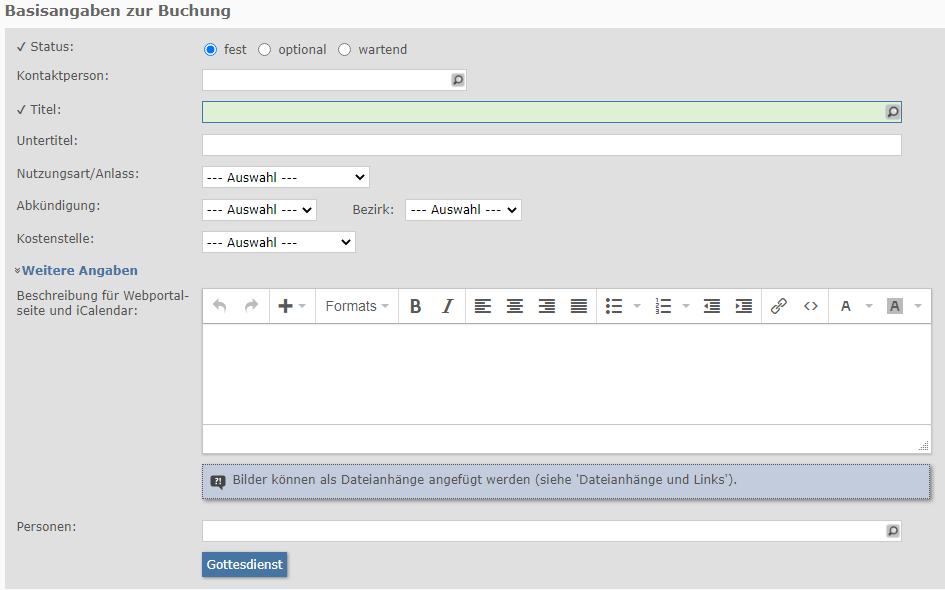Open the Formats menu in editor
The image size is (945, 590).
click(x=357, y=306)
